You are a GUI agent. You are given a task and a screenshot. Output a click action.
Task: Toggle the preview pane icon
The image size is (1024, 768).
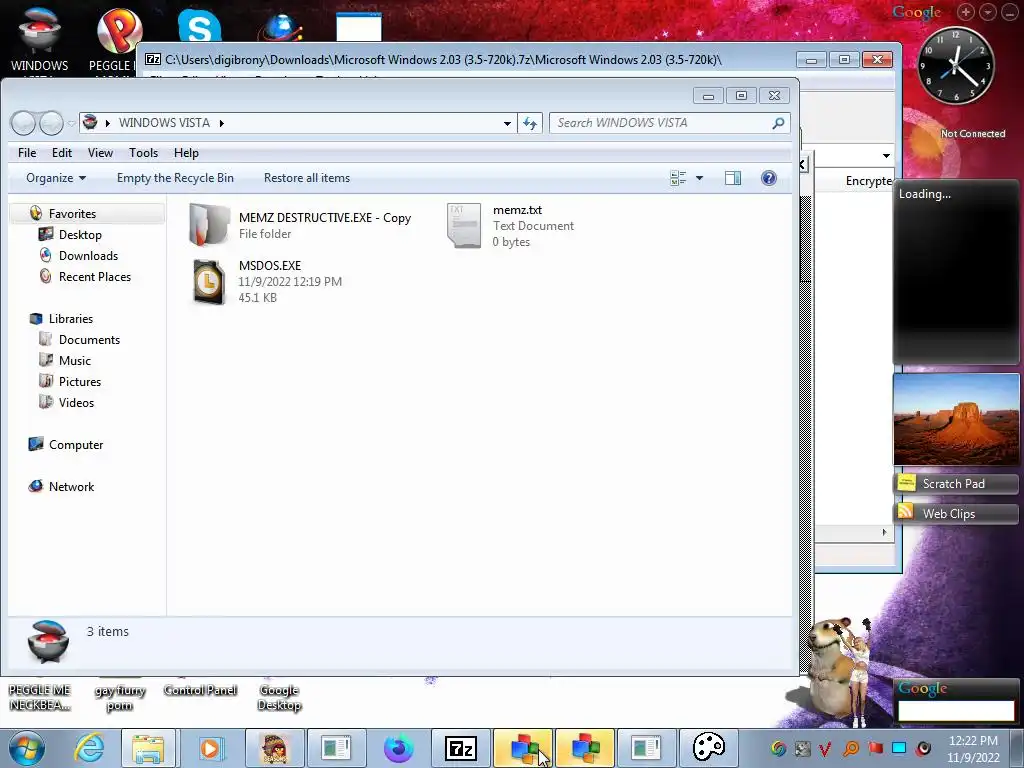(x=733, y=178)
